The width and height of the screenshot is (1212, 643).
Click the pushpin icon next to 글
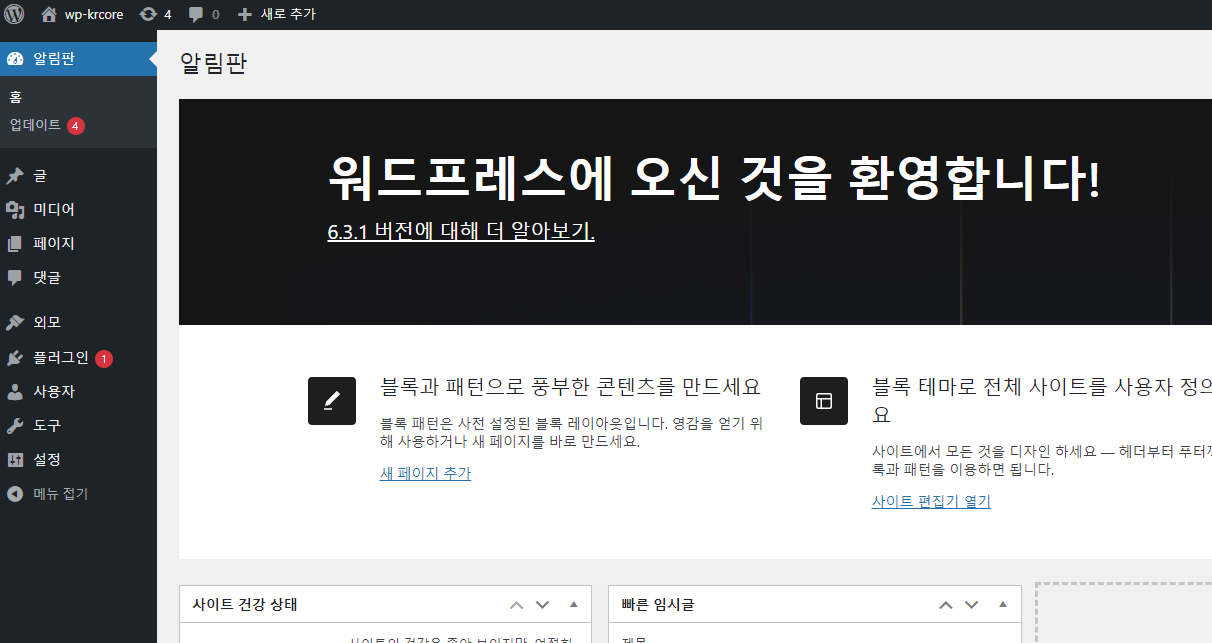click(15, 176)
